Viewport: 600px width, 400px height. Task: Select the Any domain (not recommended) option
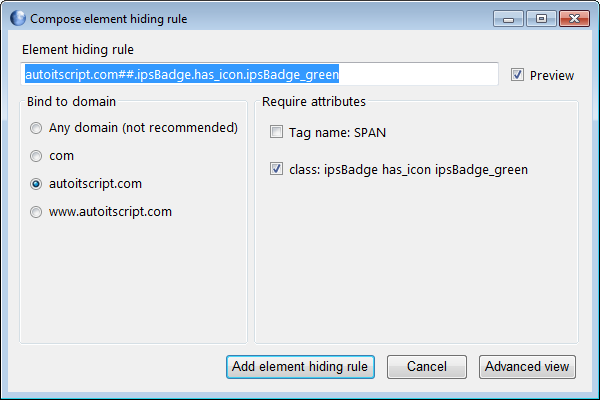tap(36, 128)
